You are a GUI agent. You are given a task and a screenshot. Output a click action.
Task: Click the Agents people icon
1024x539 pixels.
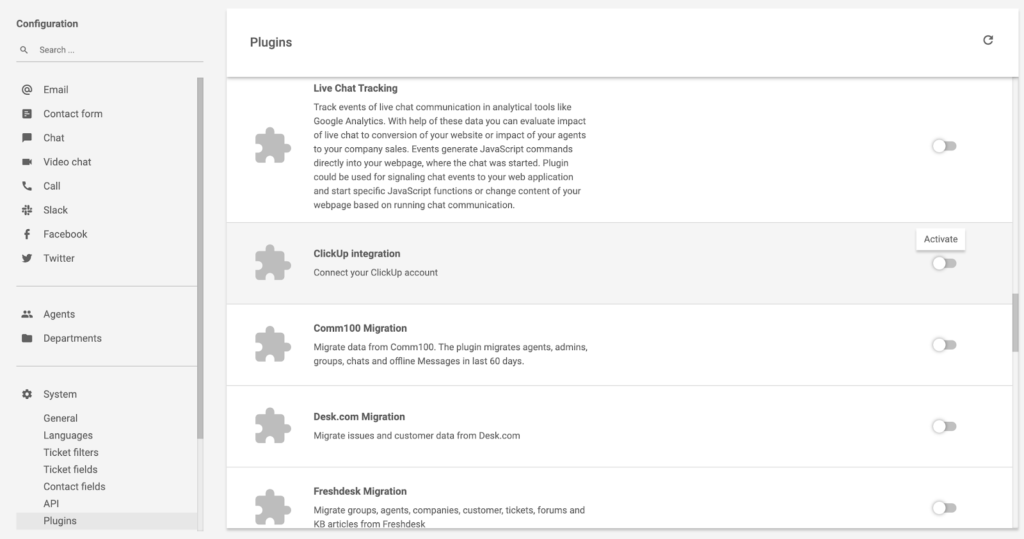click(27, 314)
